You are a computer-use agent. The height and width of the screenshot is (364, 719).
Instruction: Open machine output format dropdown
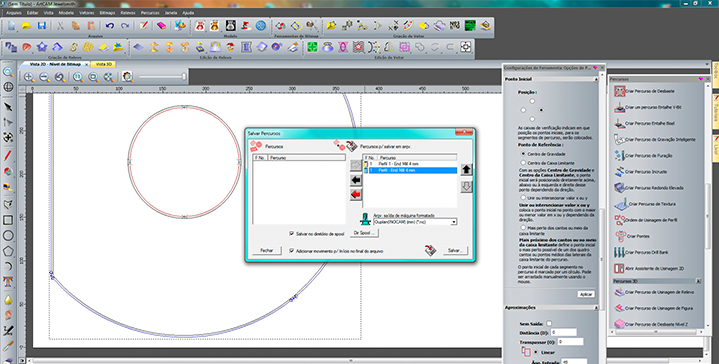454,222
